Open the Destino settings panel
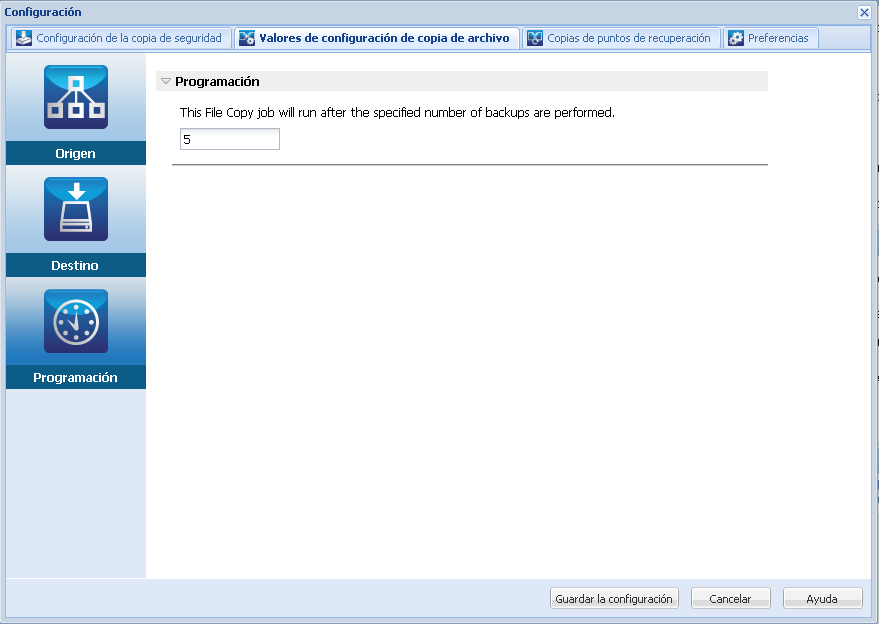The image size is (879, 624). coord(75,265)
